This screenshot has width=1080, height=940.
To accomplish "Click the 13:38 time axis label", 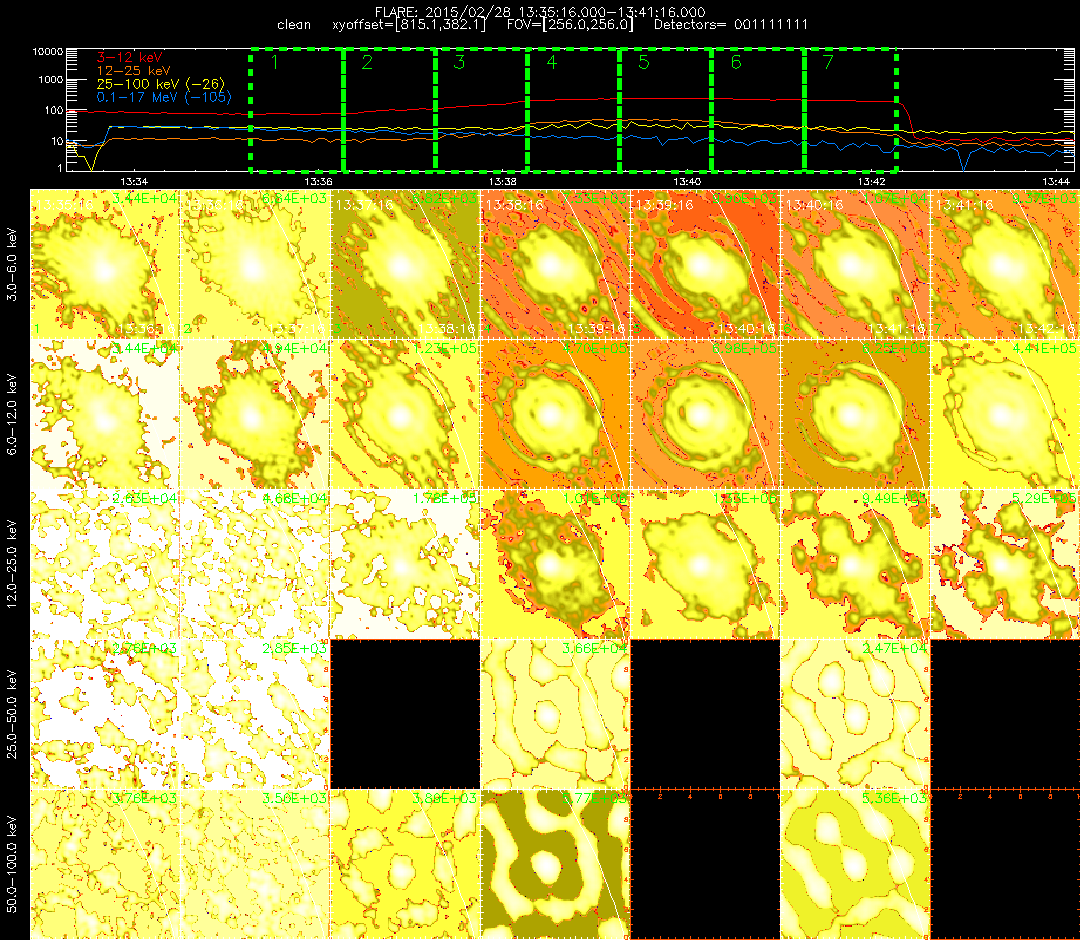I will (x=503, y=182).
